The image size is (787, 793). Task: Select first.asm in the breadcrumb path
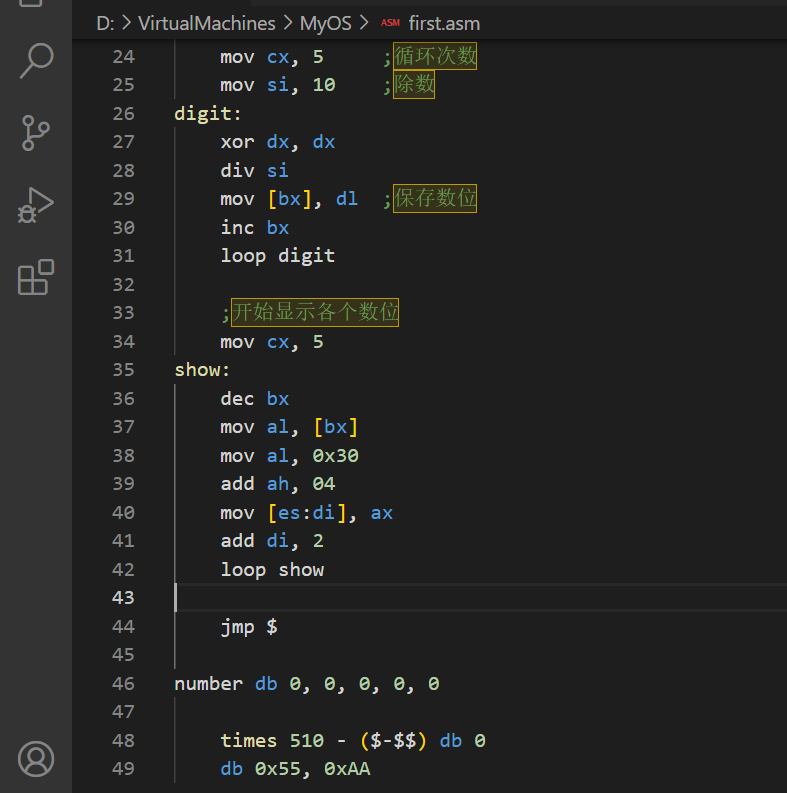click(x=444, y=23)
